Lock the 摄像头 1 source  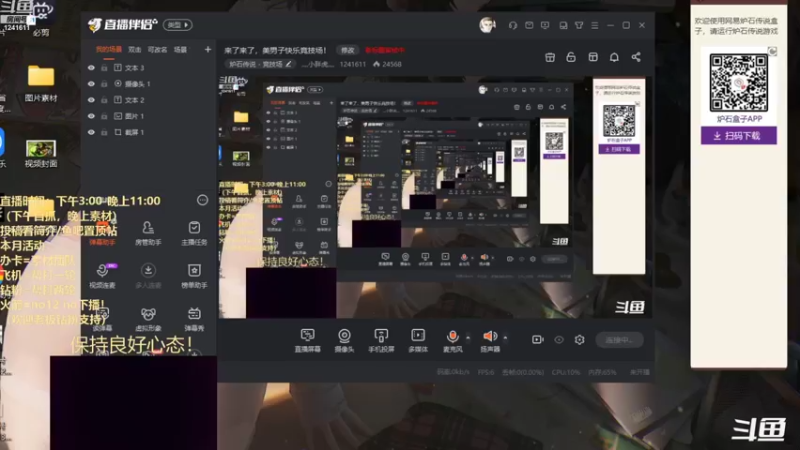104,84
